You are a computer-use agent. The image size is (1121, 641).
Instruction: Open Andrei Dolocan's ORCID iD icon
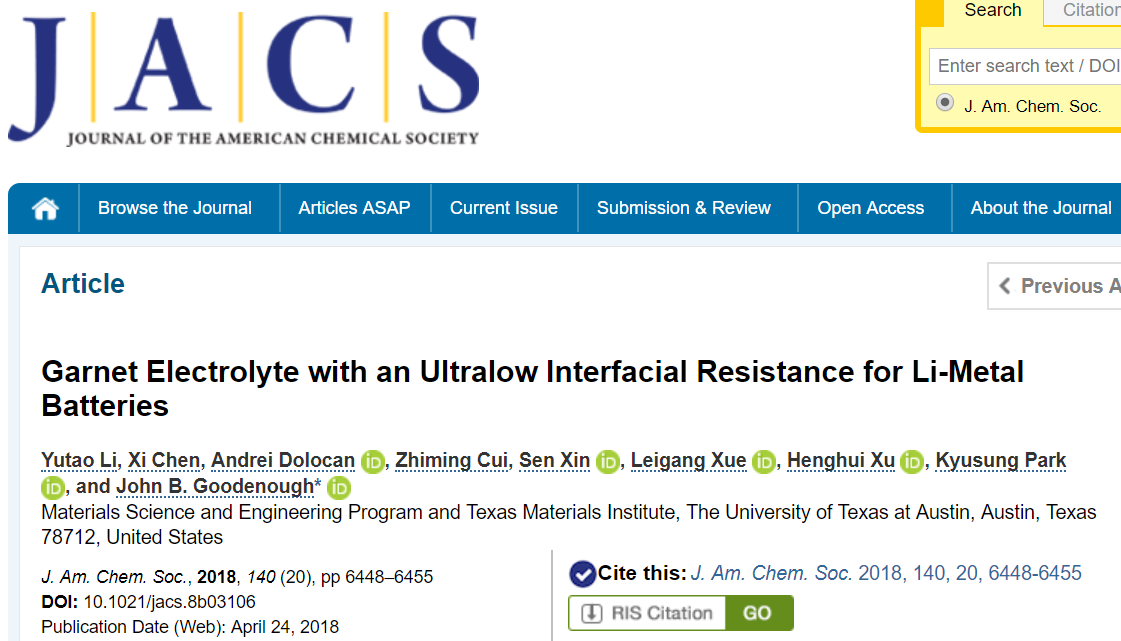click(372, 462)
